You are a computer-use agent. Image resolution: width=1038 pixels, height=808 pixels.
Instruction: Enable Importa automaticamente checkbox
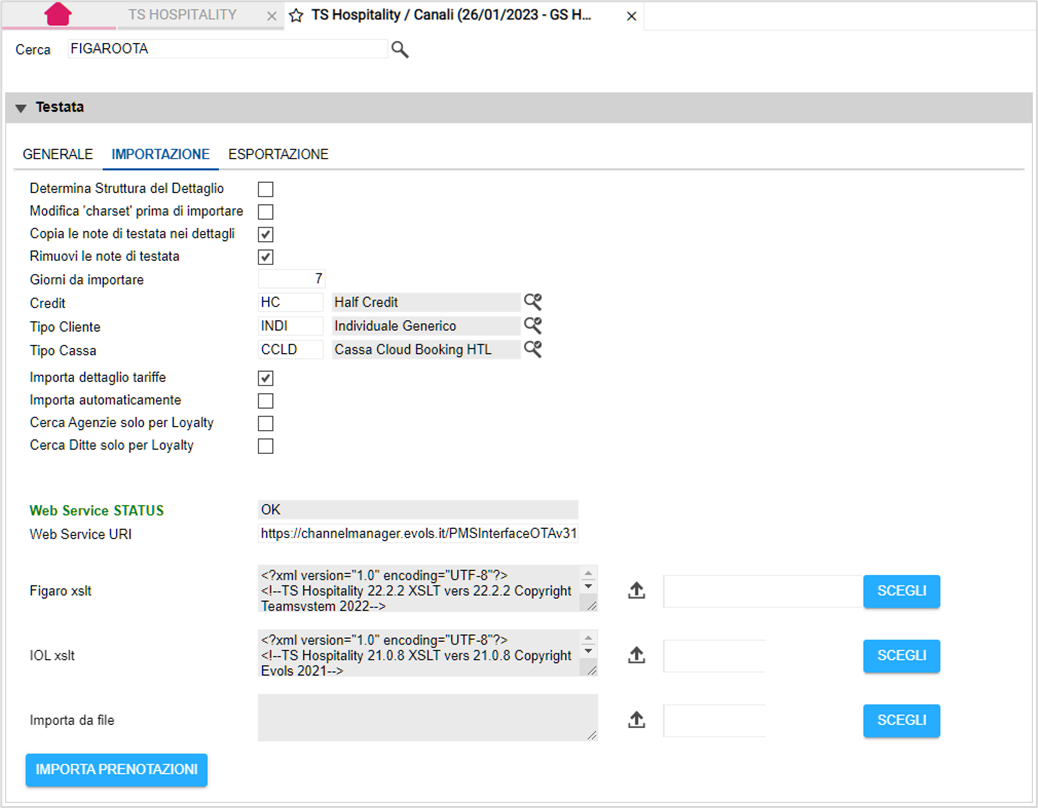(x=265, y=401)
